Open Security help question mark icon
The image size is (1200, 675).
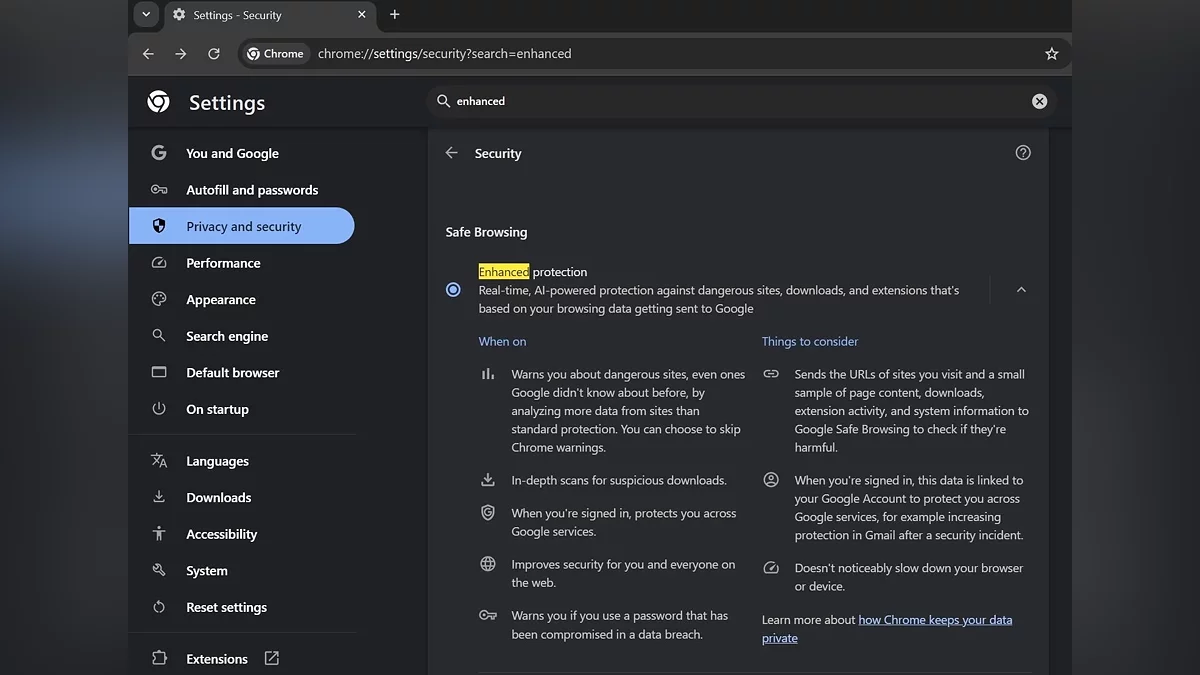1022,153
